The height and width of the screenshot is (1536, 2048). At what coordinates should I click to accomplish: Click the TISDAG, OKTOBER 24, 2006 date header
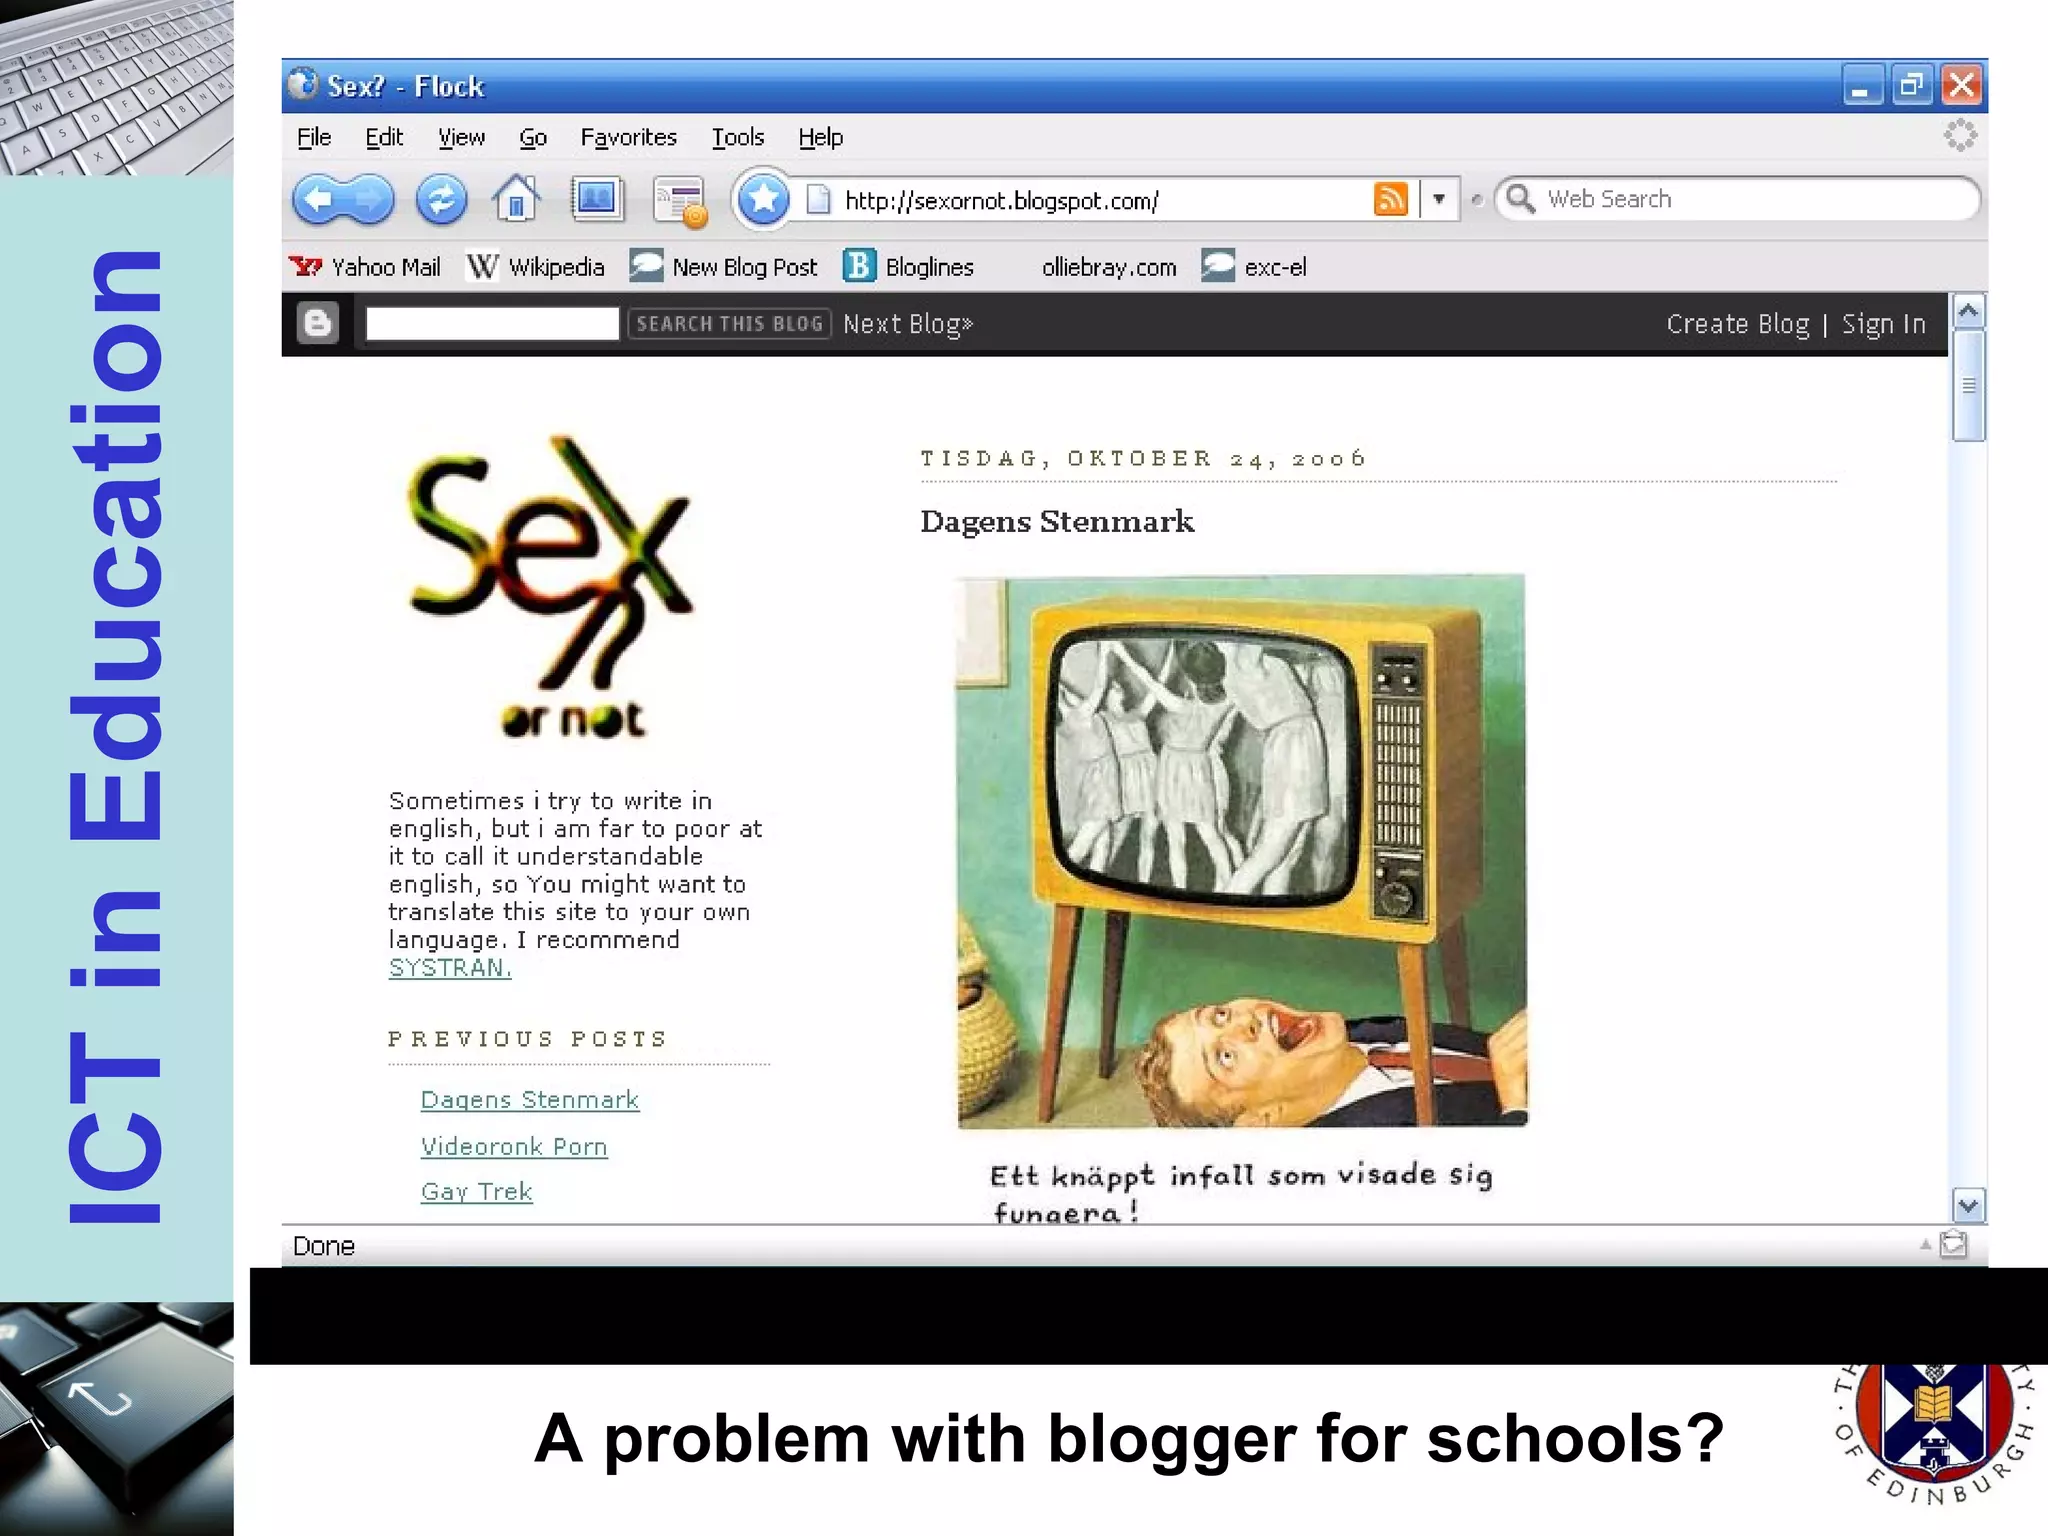coord(1143,458)
